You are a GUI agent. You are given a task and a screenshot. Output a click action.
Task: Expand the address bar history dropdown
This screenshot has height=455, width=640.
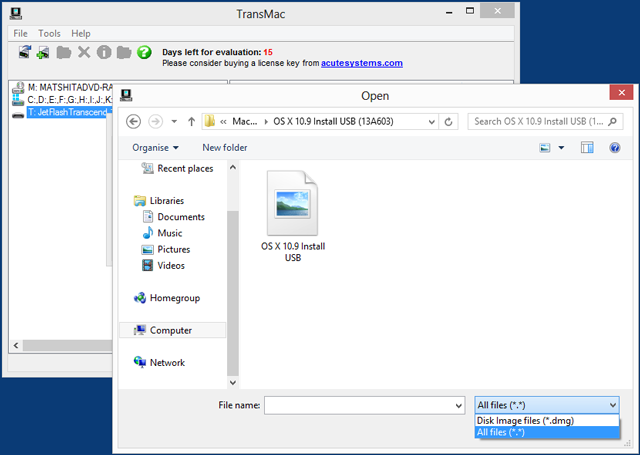[x=431, y=122]
